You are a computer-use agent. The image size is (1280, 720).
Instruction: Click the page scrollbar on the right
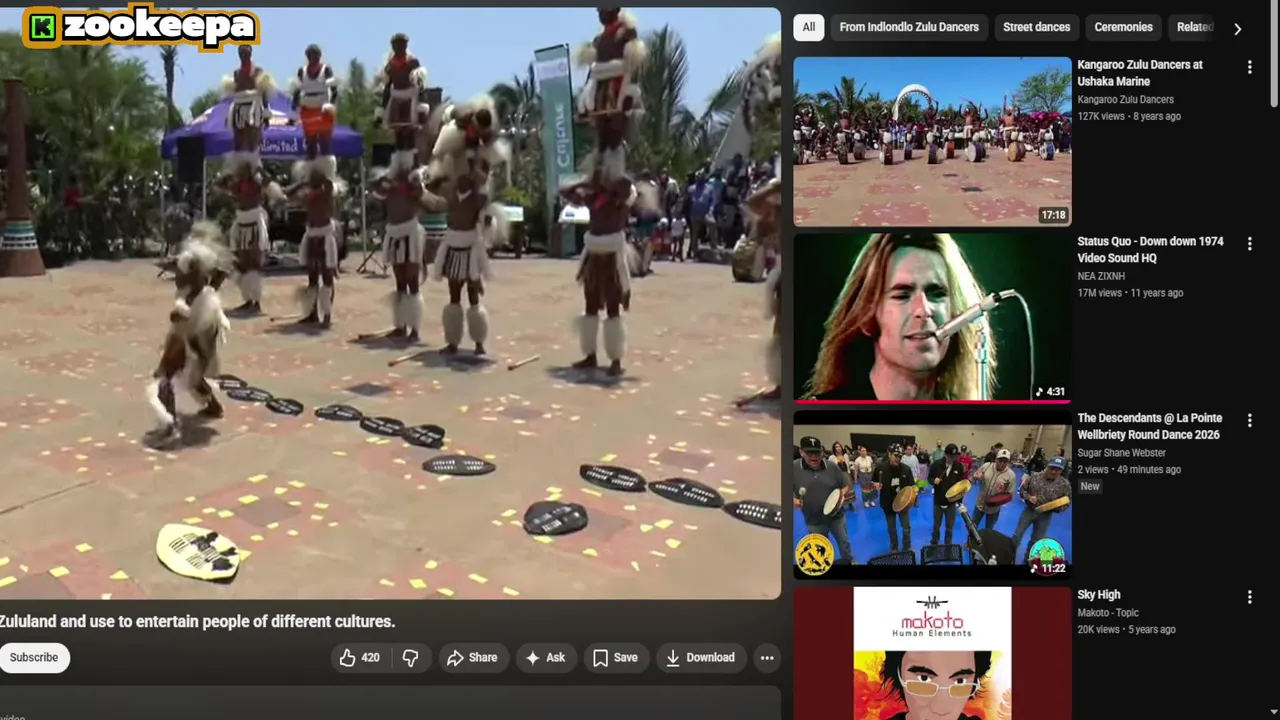pyautogui.click(x=1274, y=55)
